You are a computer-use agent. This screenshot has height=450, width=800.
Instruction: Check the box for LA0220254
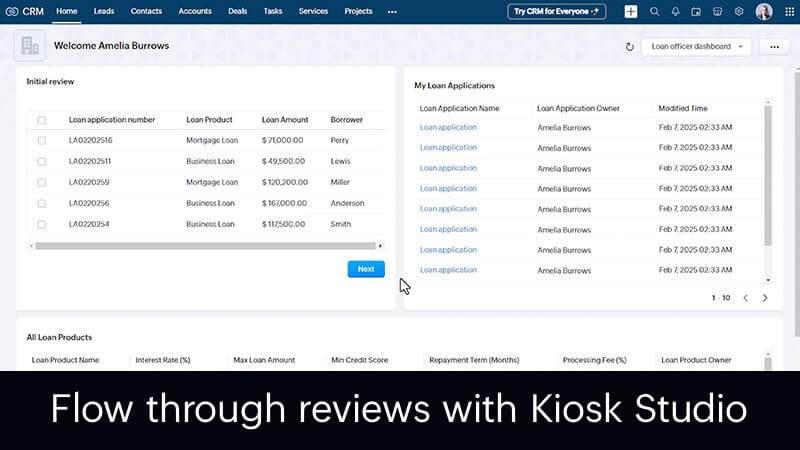42,224
